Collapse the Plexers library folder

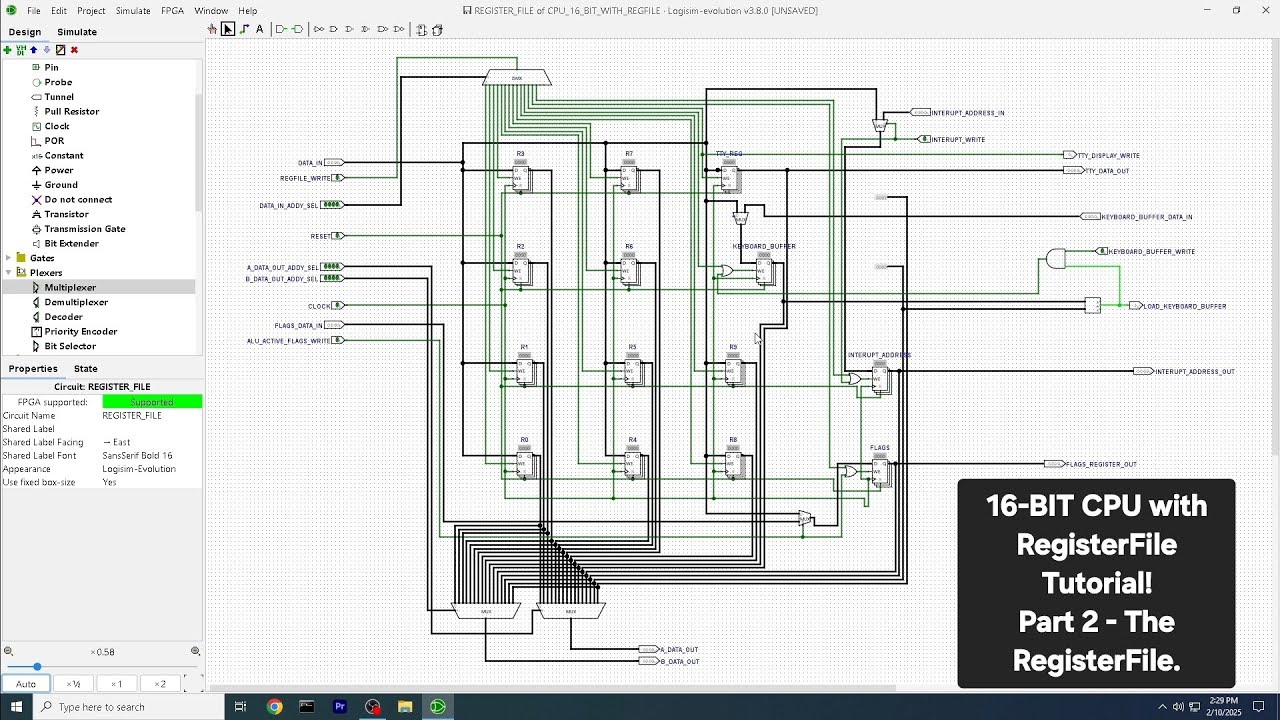coord(9,273)
